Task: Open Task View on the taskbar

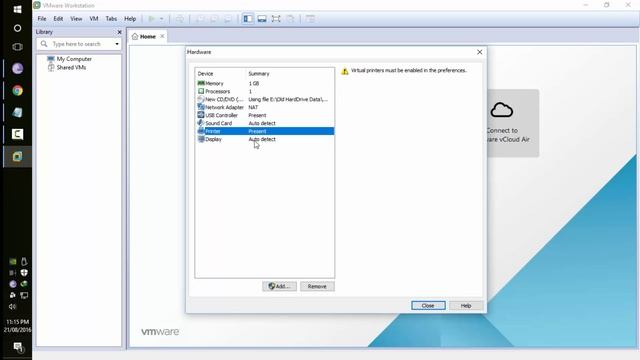Action: (x=17, y=47)
